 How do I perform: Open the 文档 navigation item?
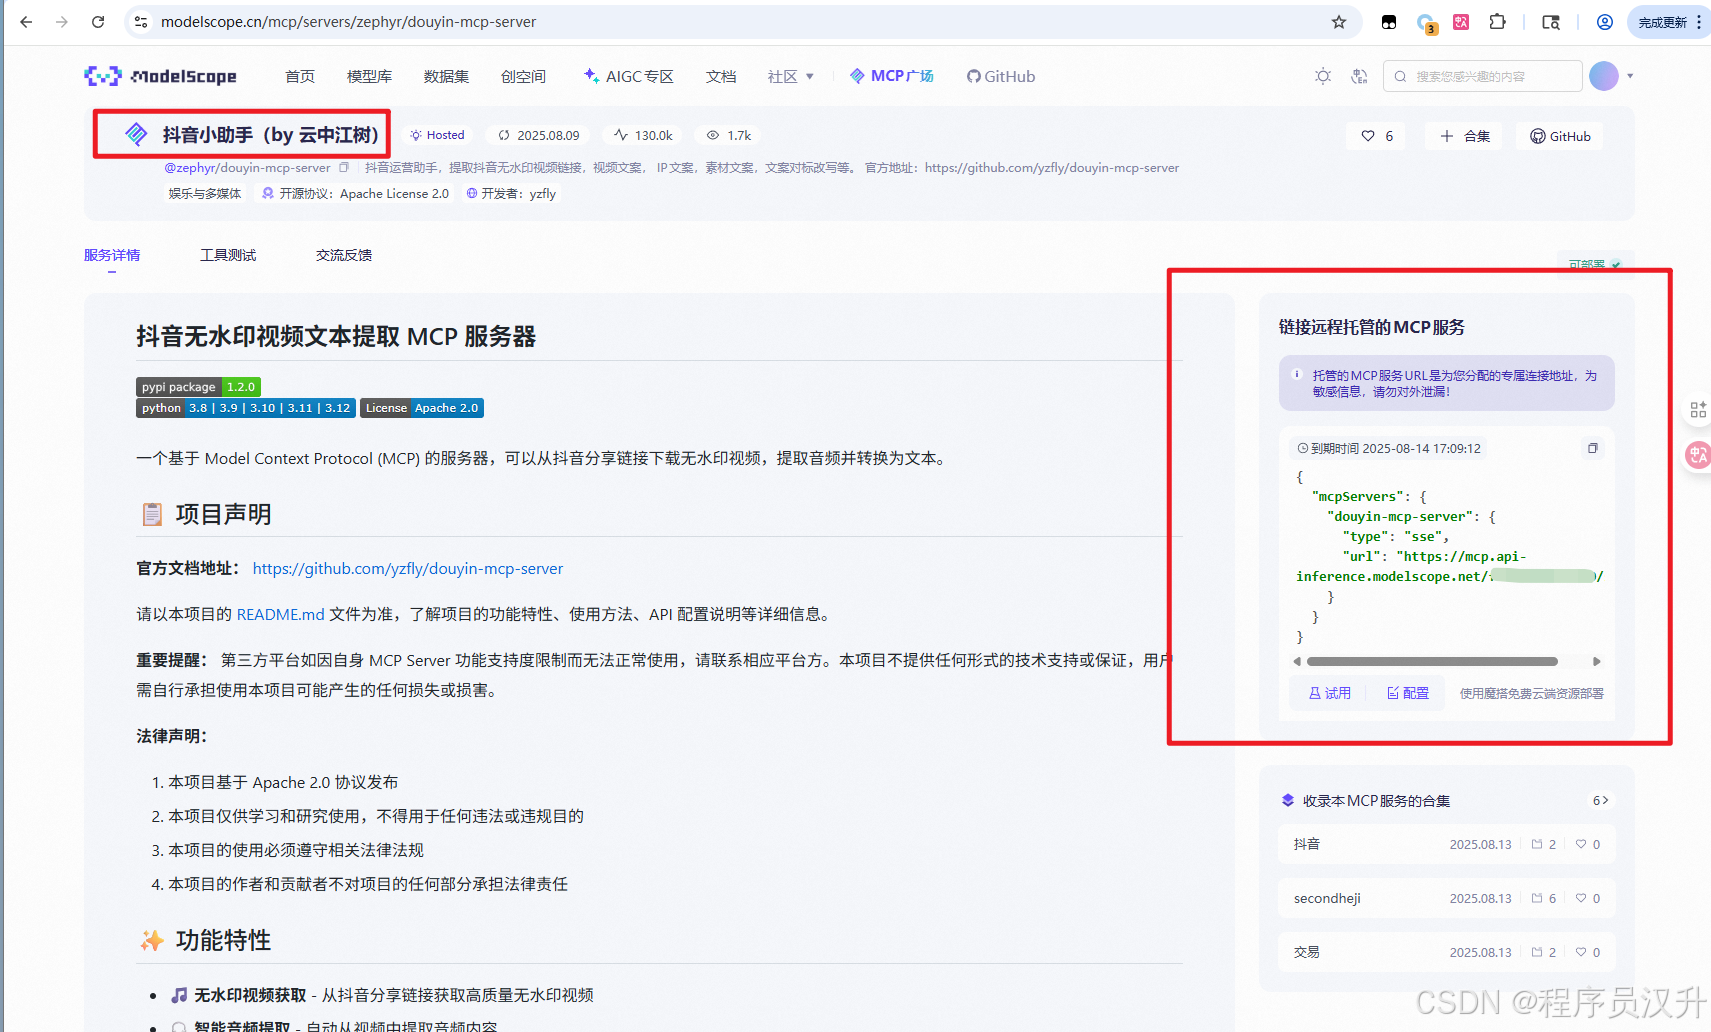point(721,76)
